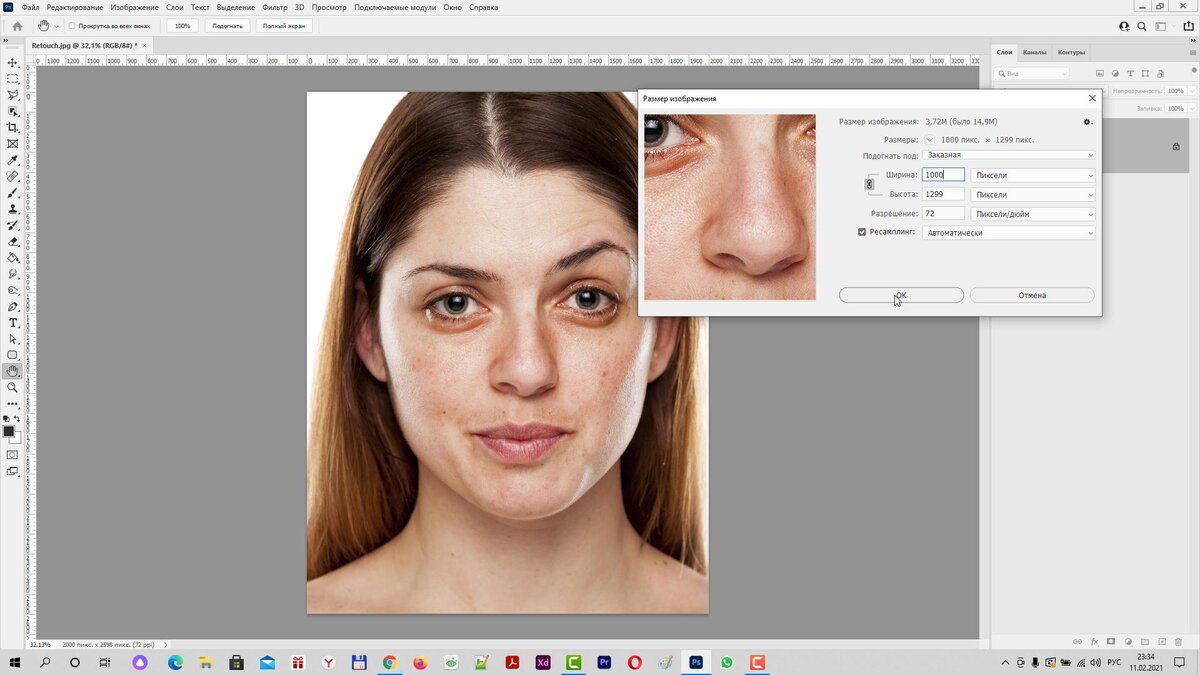The height and width of the screenshot is (675, 1200).
Task: Open Premiere Pro from the taskbar
Action: click(x=604, y=662)
